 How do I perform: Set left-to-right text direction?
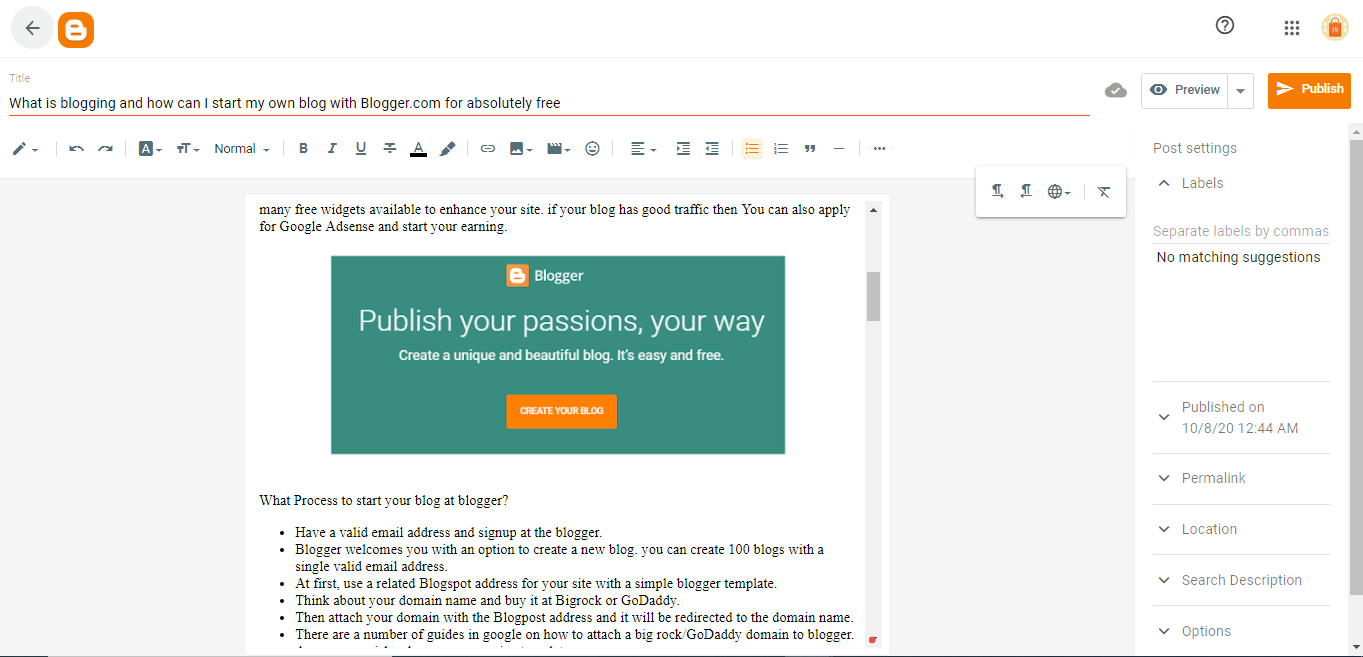[x=997, y=191]
